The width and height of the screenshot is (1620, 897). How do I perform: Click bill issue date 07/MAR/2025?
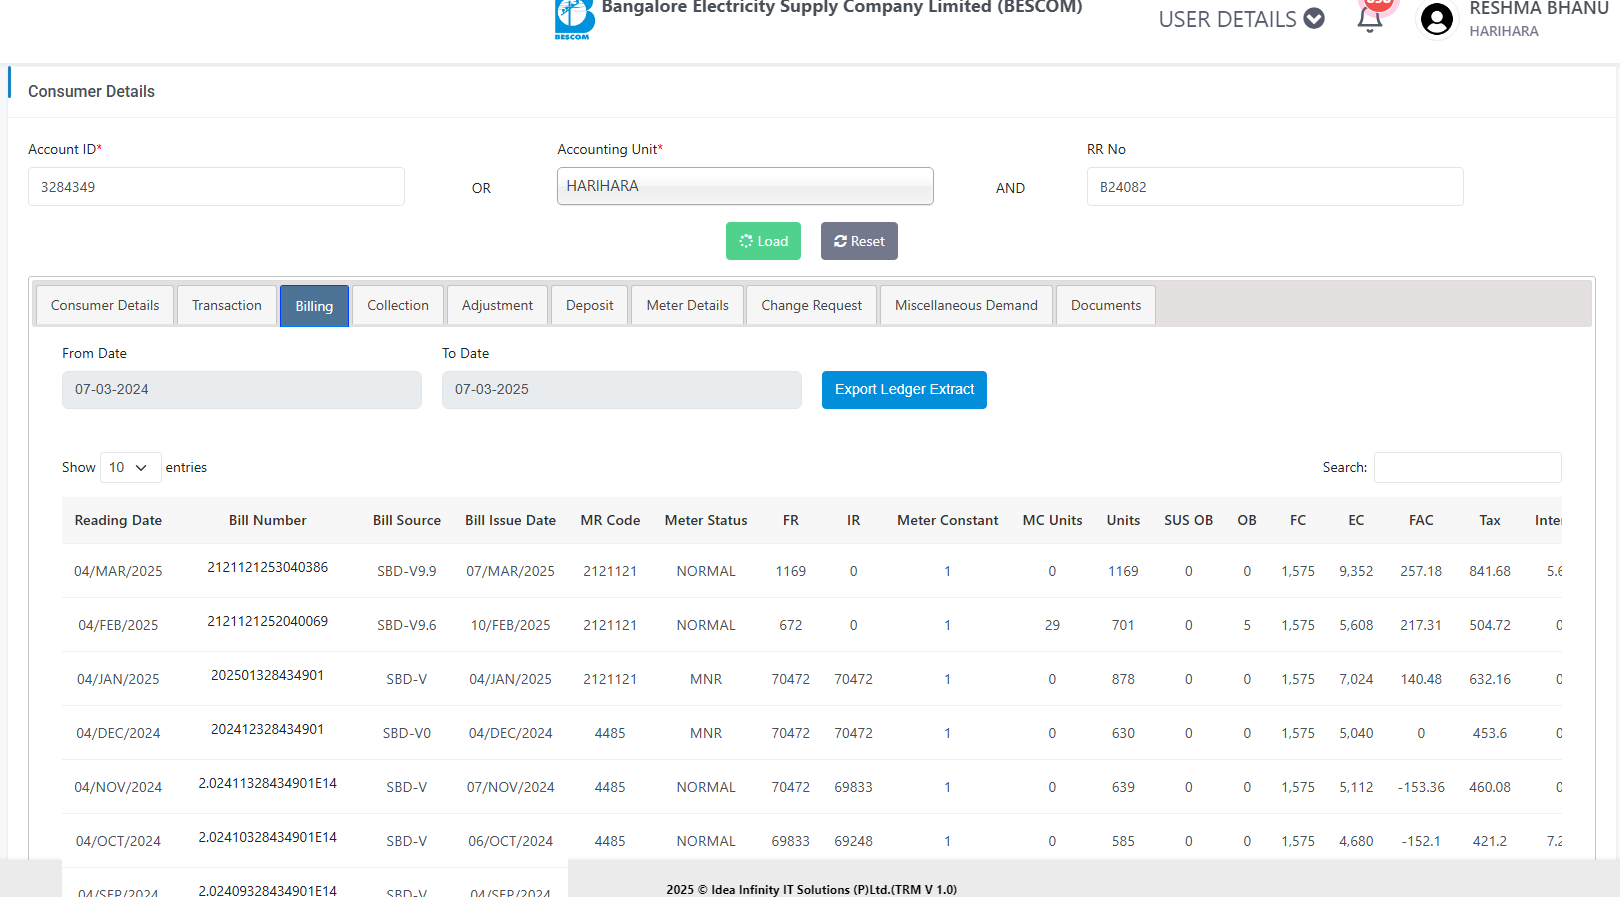point(510,571)
